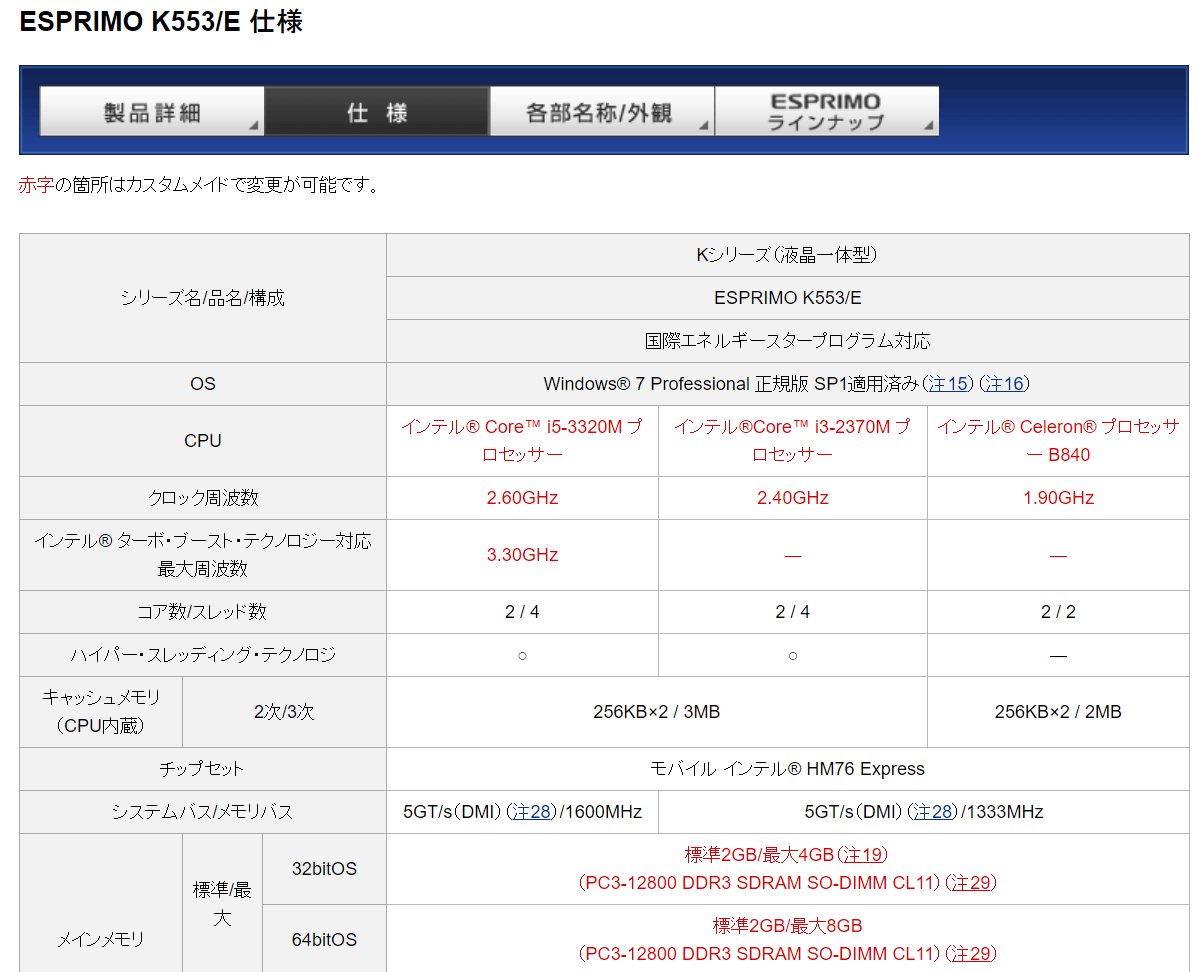The image size is (1198, 972).
Task: Select the "Celeron® プロセッサー B840" cell
Action: [x=1058, y=441]
